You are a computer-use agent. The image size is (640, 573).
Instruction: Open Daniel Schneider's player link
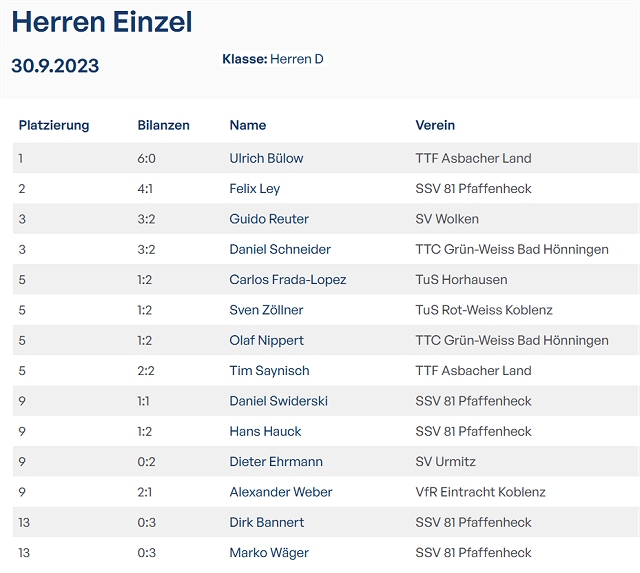point(280,249)
